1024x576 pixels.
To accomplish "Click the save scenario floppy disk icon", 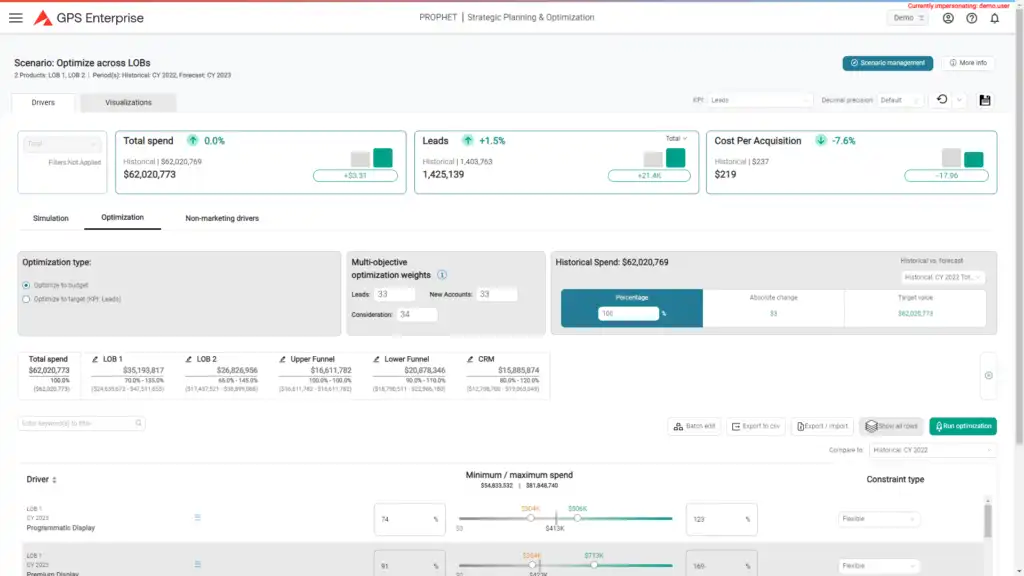I will pyautogui.click(x=985, y=100).
